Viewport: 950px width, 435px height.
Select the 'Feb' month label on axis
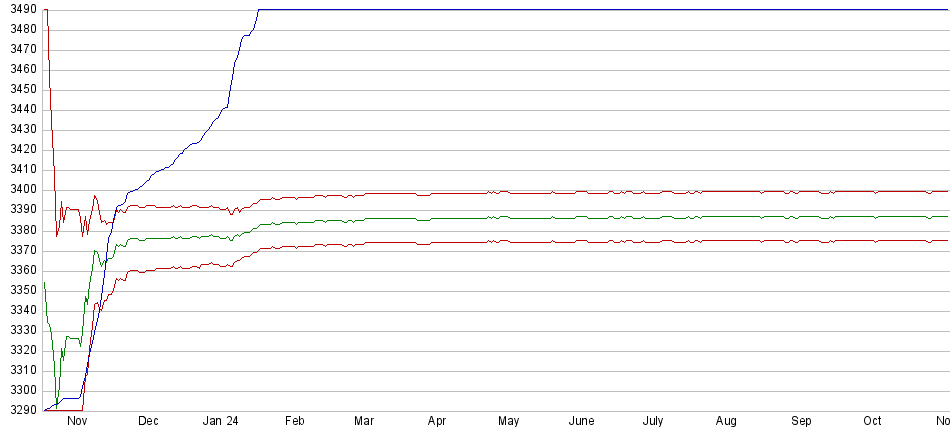294,422
